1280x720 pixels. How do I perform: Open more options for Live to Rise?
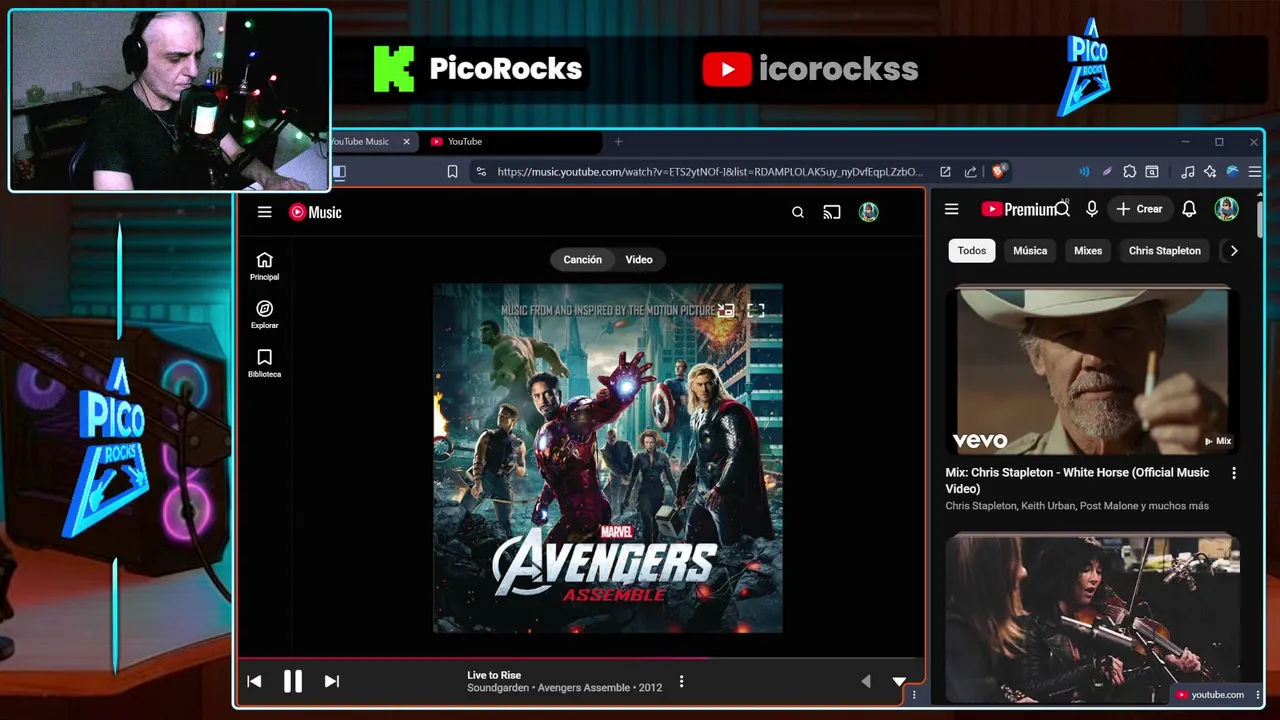pyautogui.click(x=681, y=681)
